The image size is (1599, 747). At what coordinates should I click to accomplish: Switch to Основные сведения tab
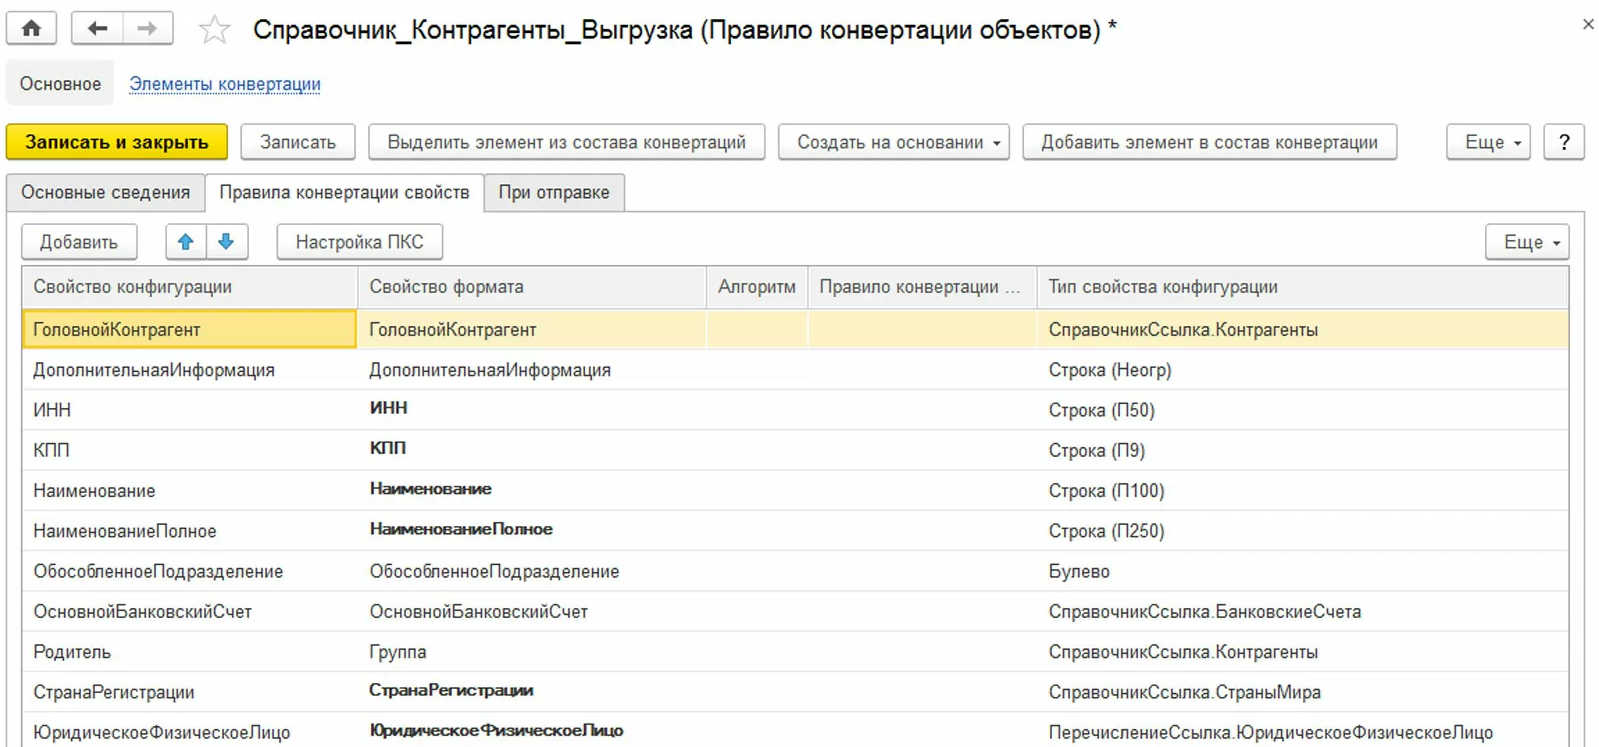[x=105, y=192]
